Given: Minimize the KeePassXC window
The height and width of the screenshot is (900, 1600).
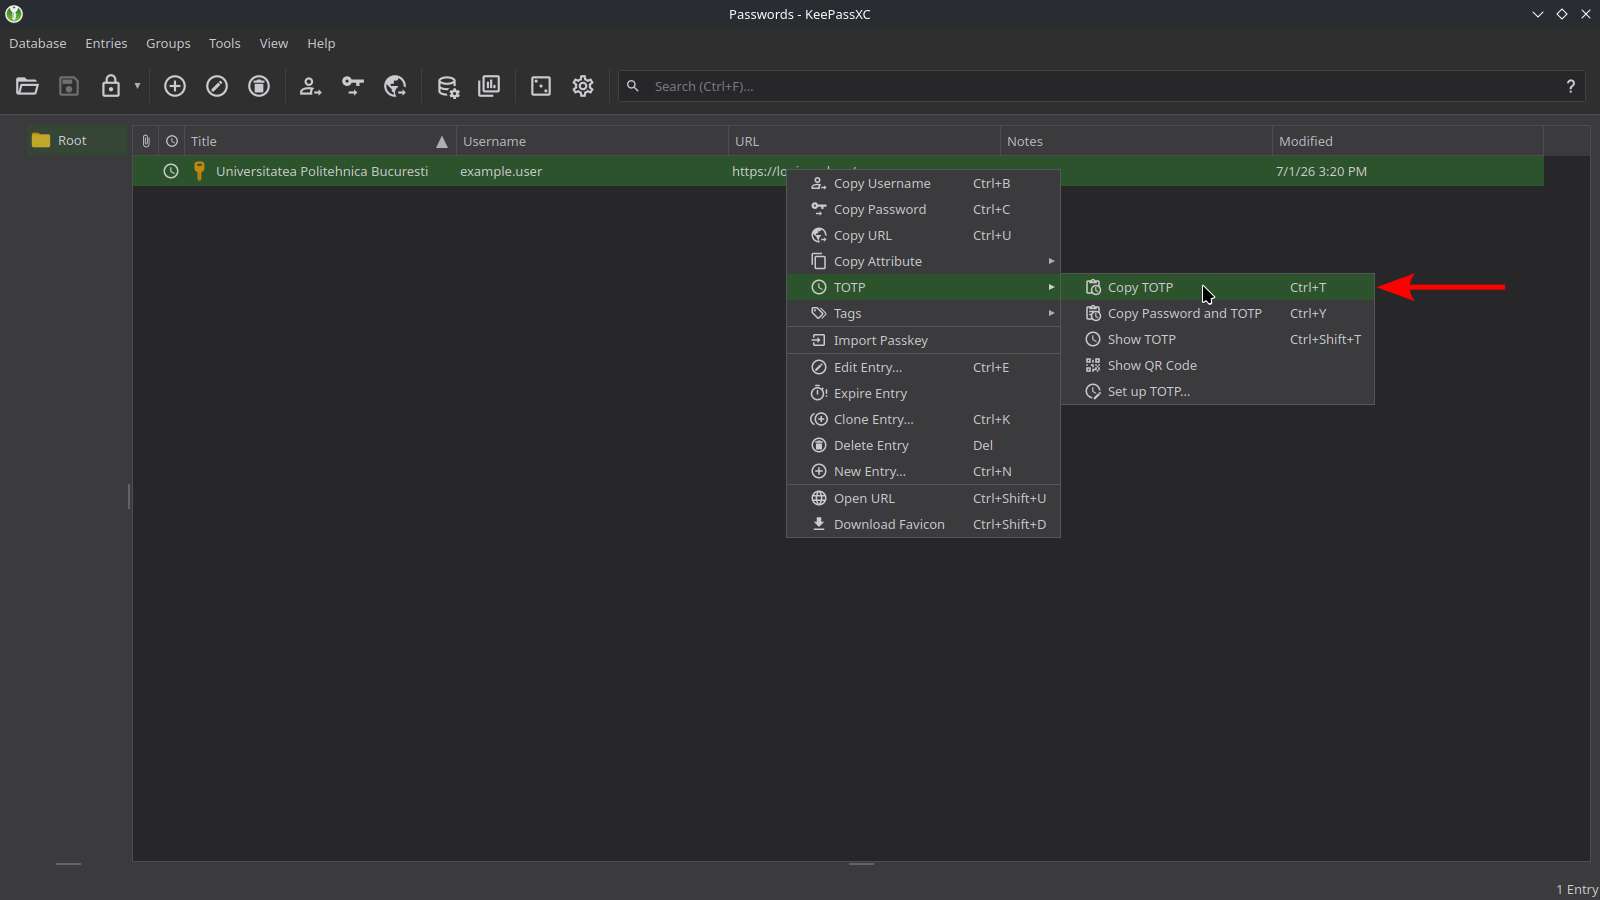Looking at the screenshot, I should point(1538,14).
